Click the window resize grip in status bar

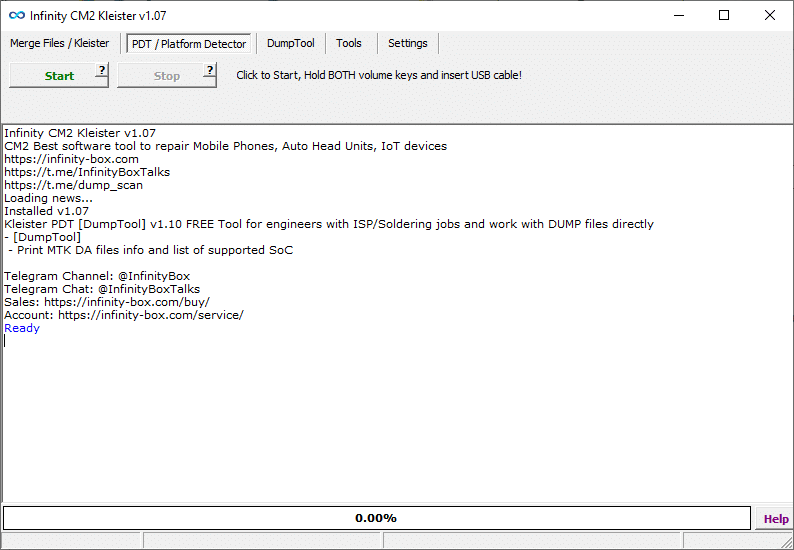(786, 542)
